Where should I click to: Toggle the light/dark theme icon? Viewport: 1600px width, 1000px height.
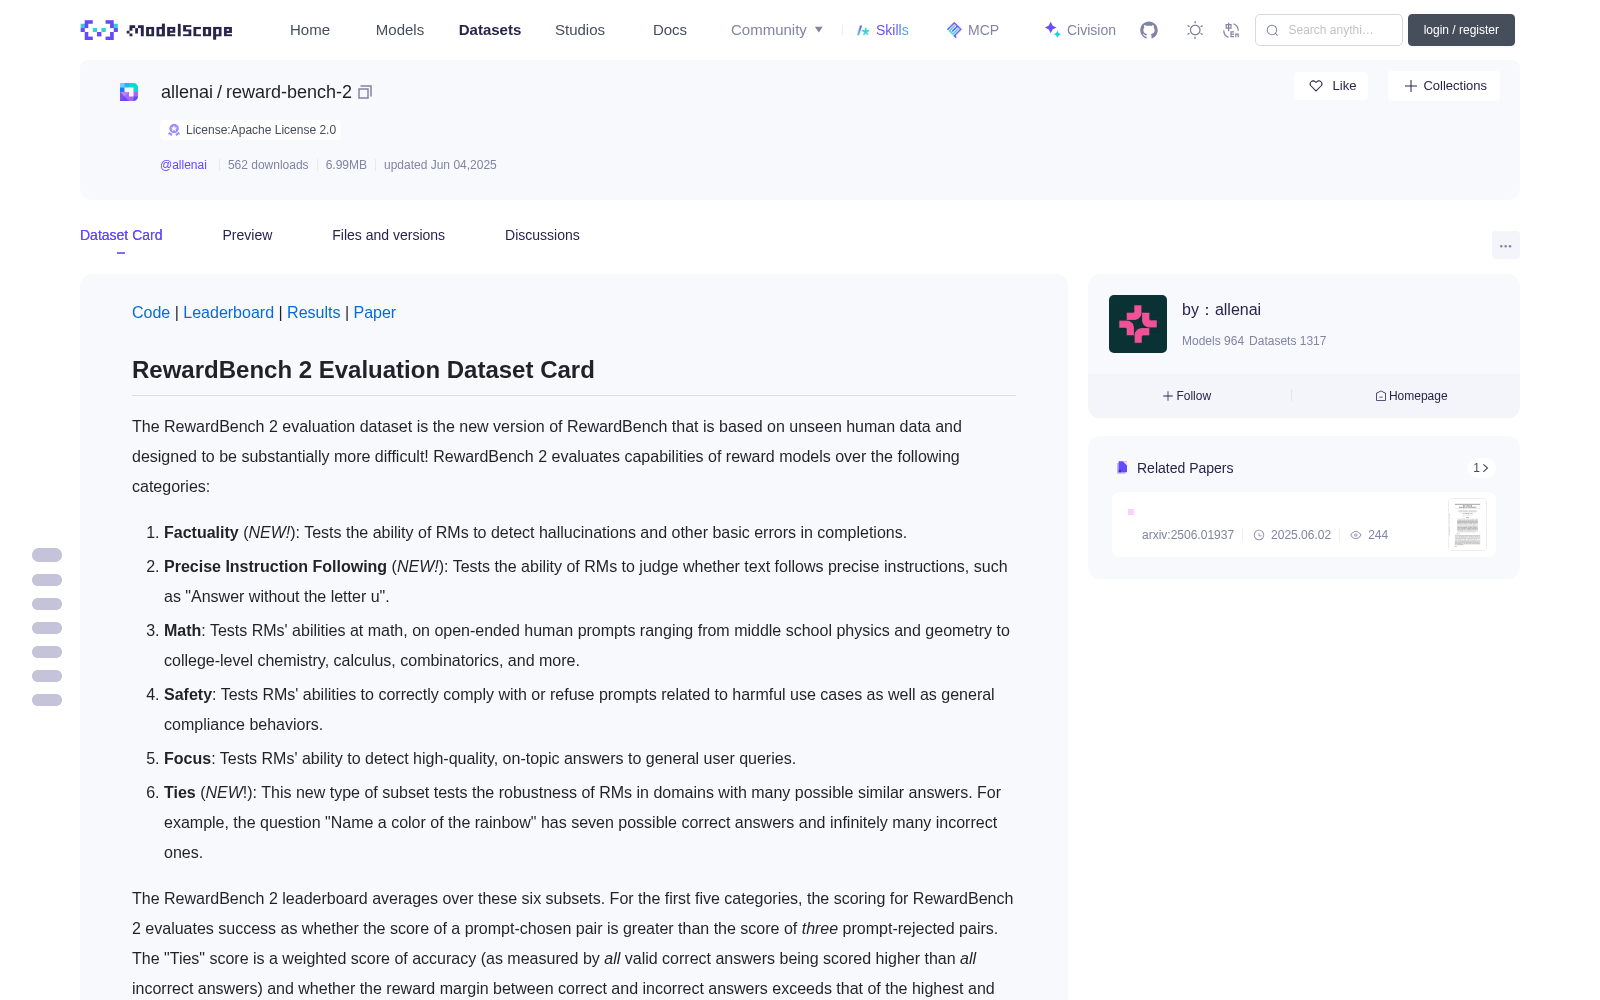(1195, 30)
